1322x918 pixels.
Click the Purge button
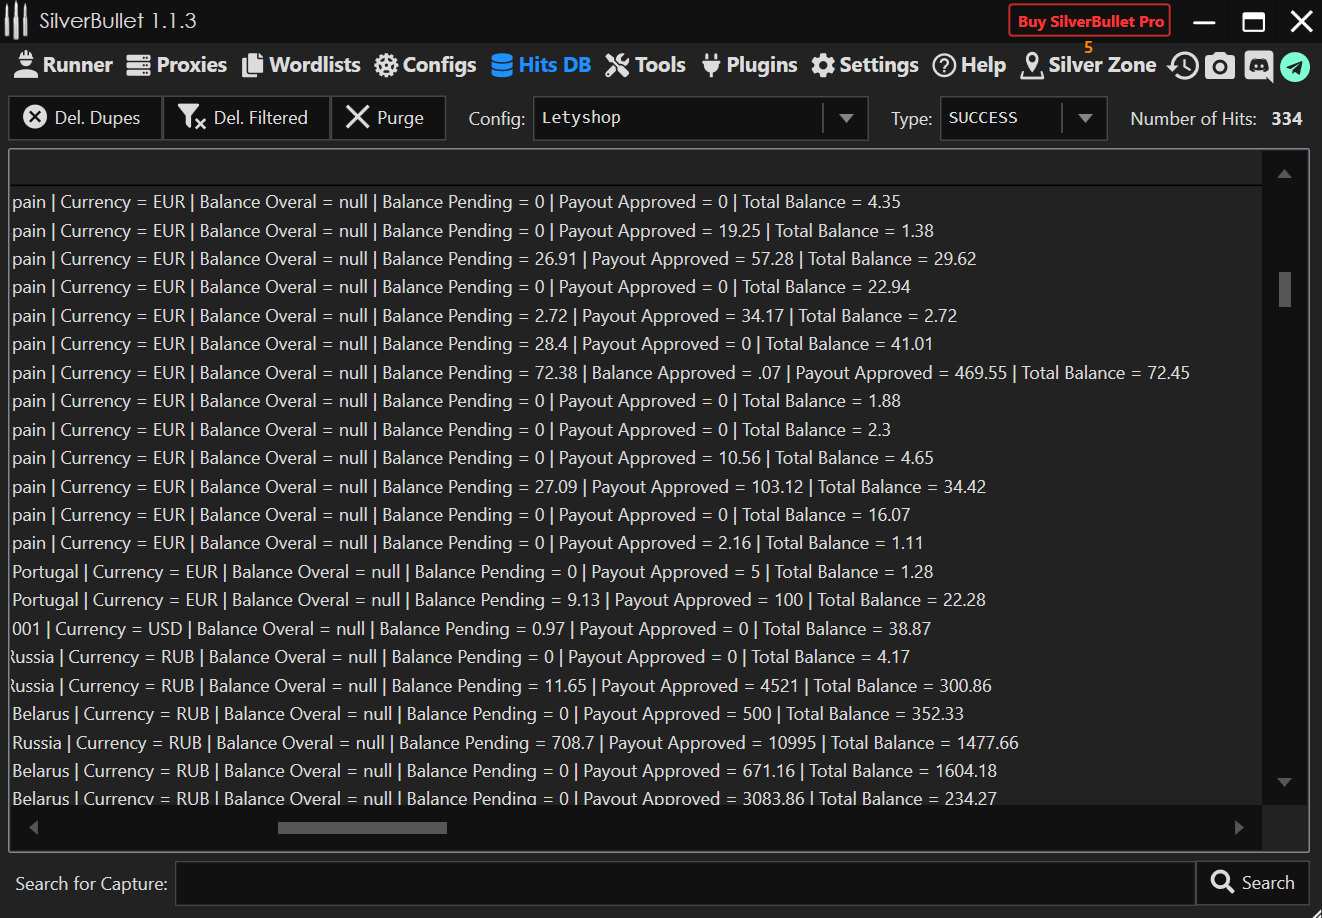click(388, 118)
